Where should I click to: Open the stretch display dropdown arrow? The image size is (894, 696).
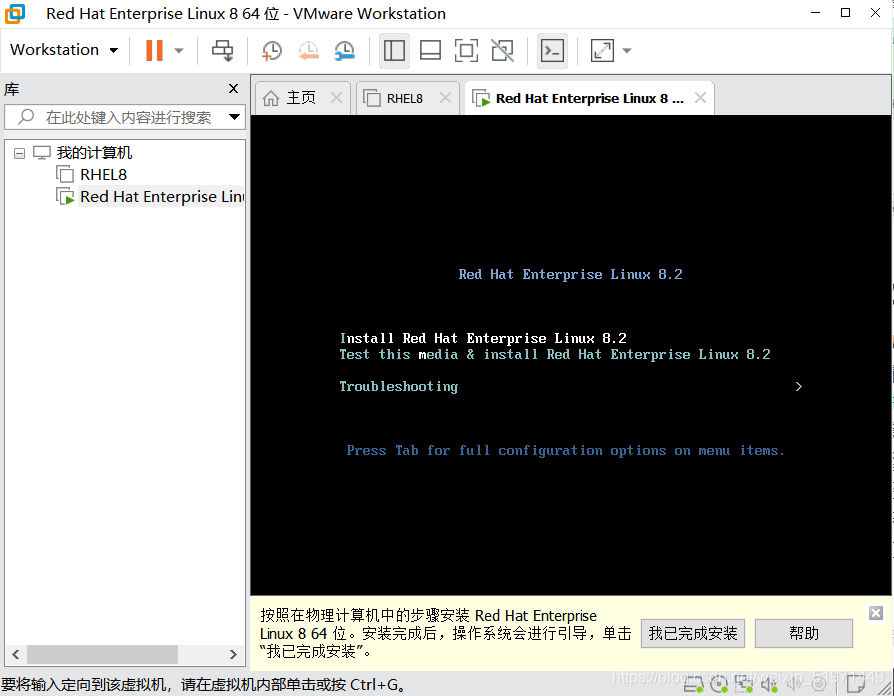pyautogui.click(x=627, y=51)
